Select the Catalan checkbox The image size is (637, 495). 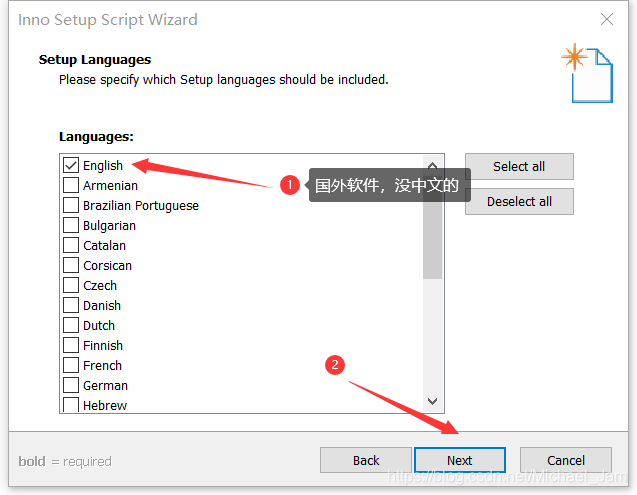click(x=71, y=245)
